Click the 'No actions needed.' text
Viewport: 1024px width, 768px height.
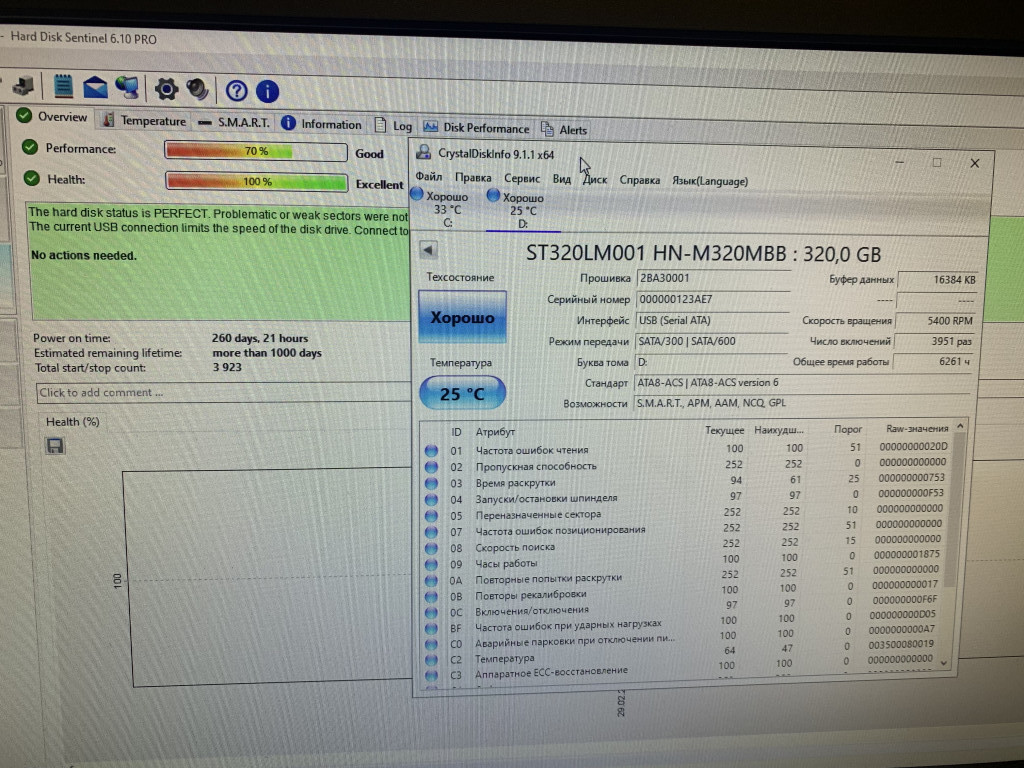pyautogui.click(x=84, y=255)
